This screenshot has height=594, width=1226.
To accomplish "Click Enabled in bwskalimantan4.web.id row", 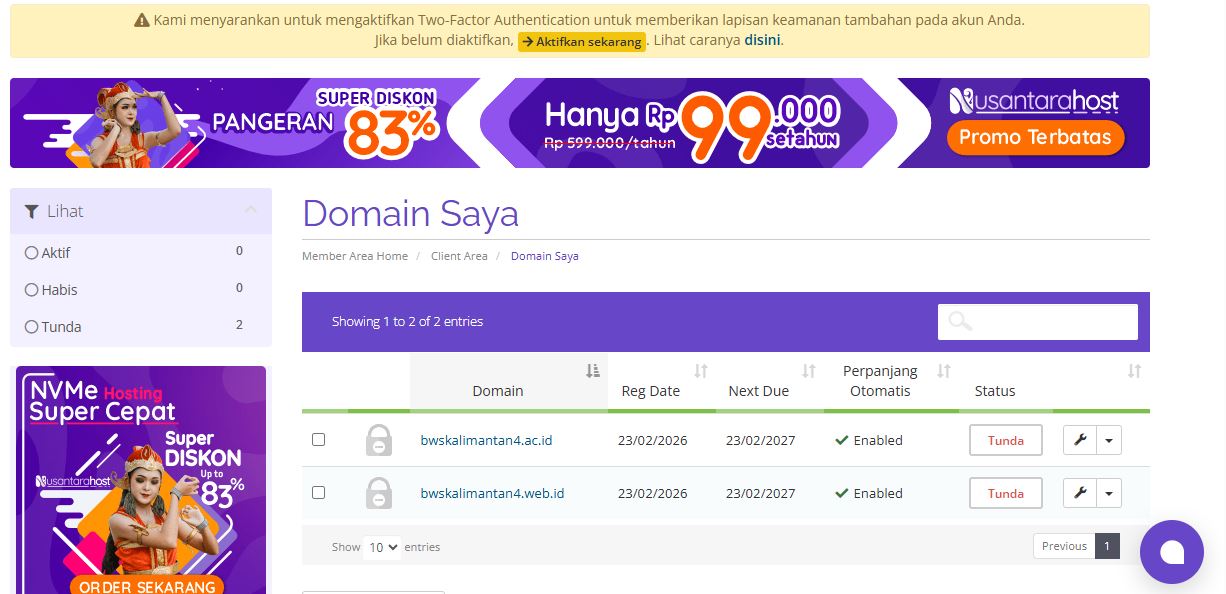I will (878, 493).
